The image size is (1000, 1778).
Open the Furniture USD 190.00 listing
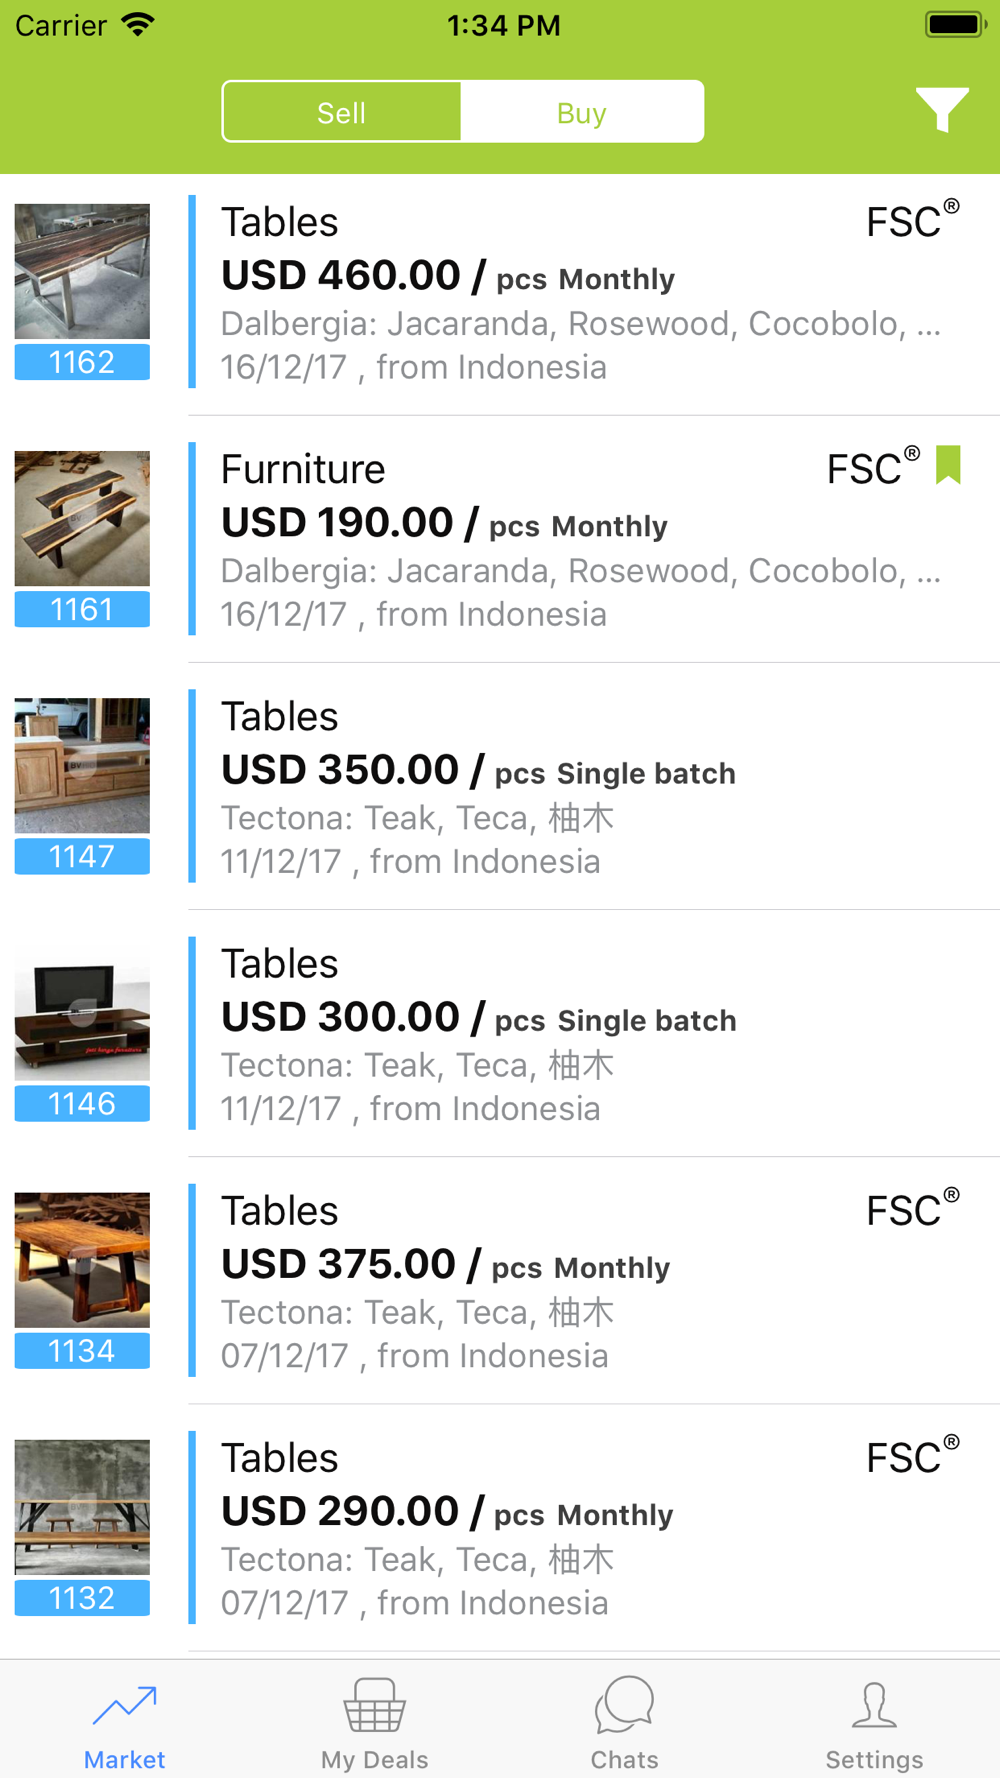pyautogui.click(x=580, y=540)
